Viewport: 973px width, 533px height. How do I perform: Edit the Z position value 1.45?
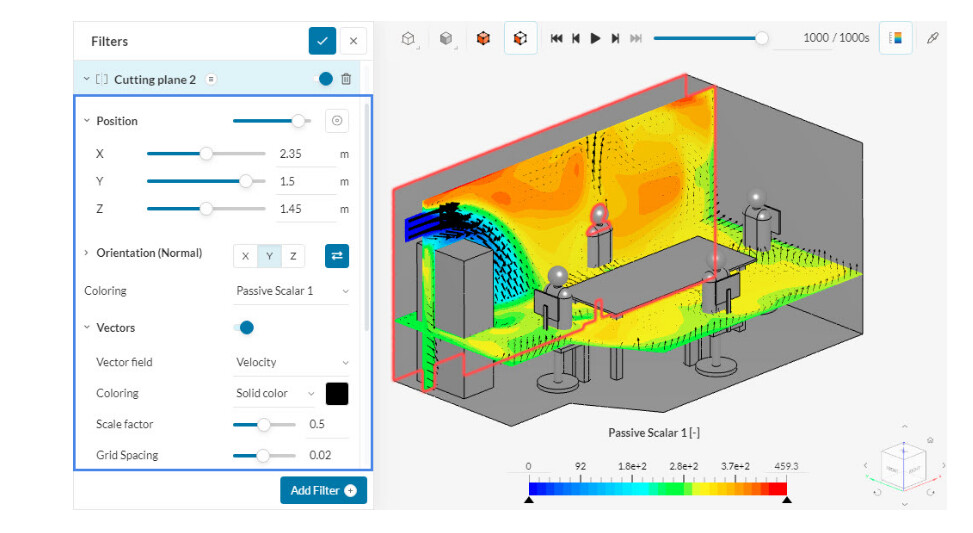click(x=304, y=209)
